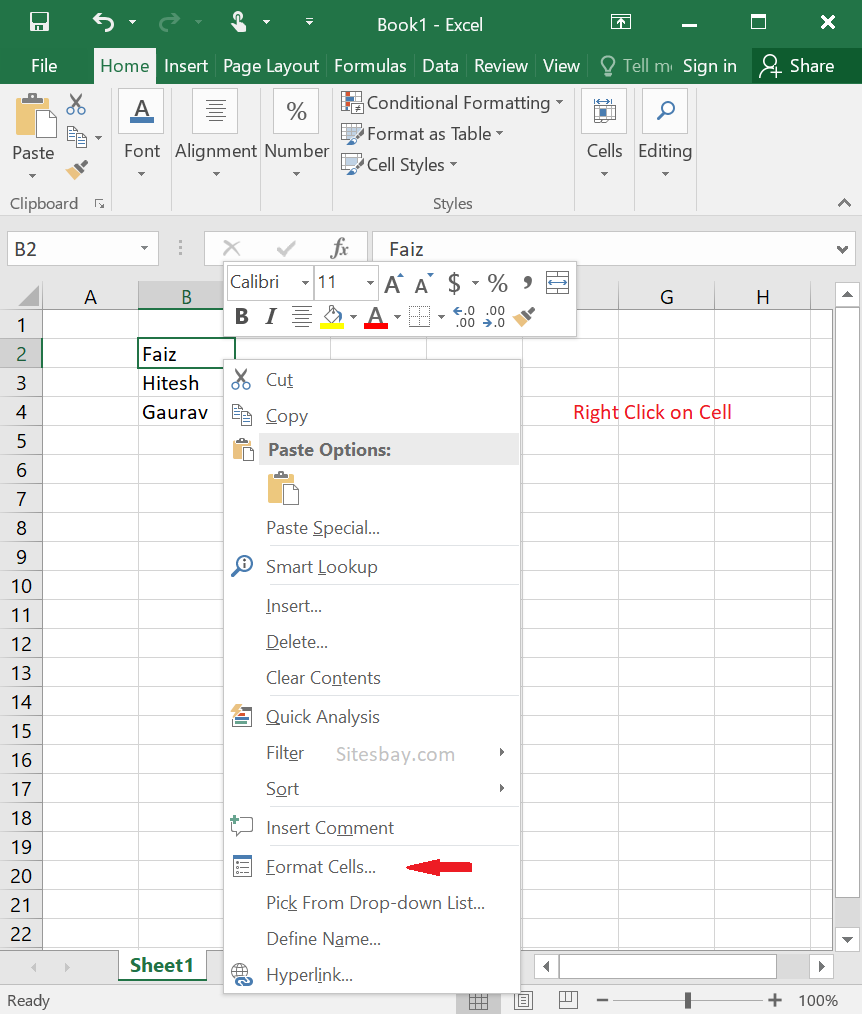
Task: Switch to the Formulas tab
Action: (370, 66)
